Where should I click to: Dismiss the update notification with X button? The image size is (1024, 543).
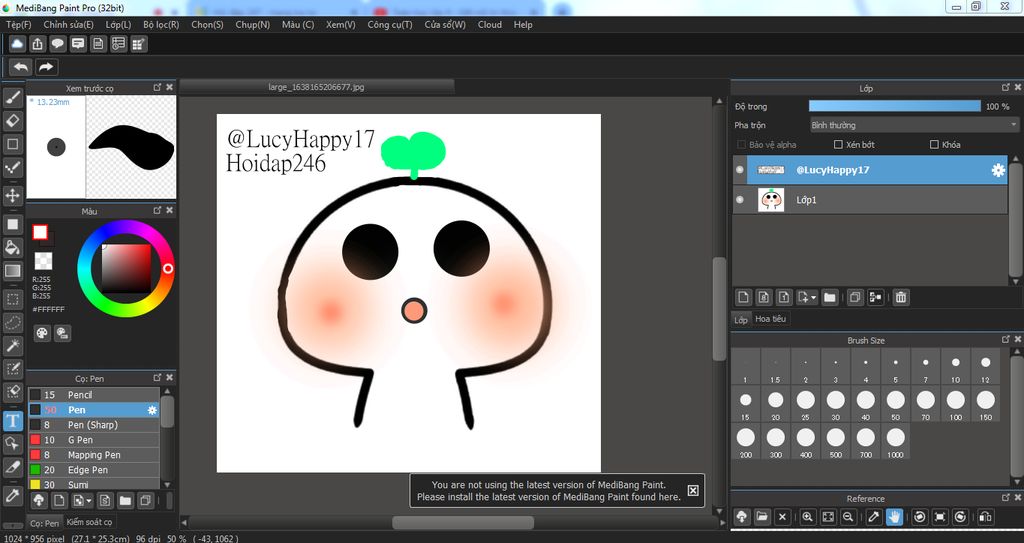[693, 490]
